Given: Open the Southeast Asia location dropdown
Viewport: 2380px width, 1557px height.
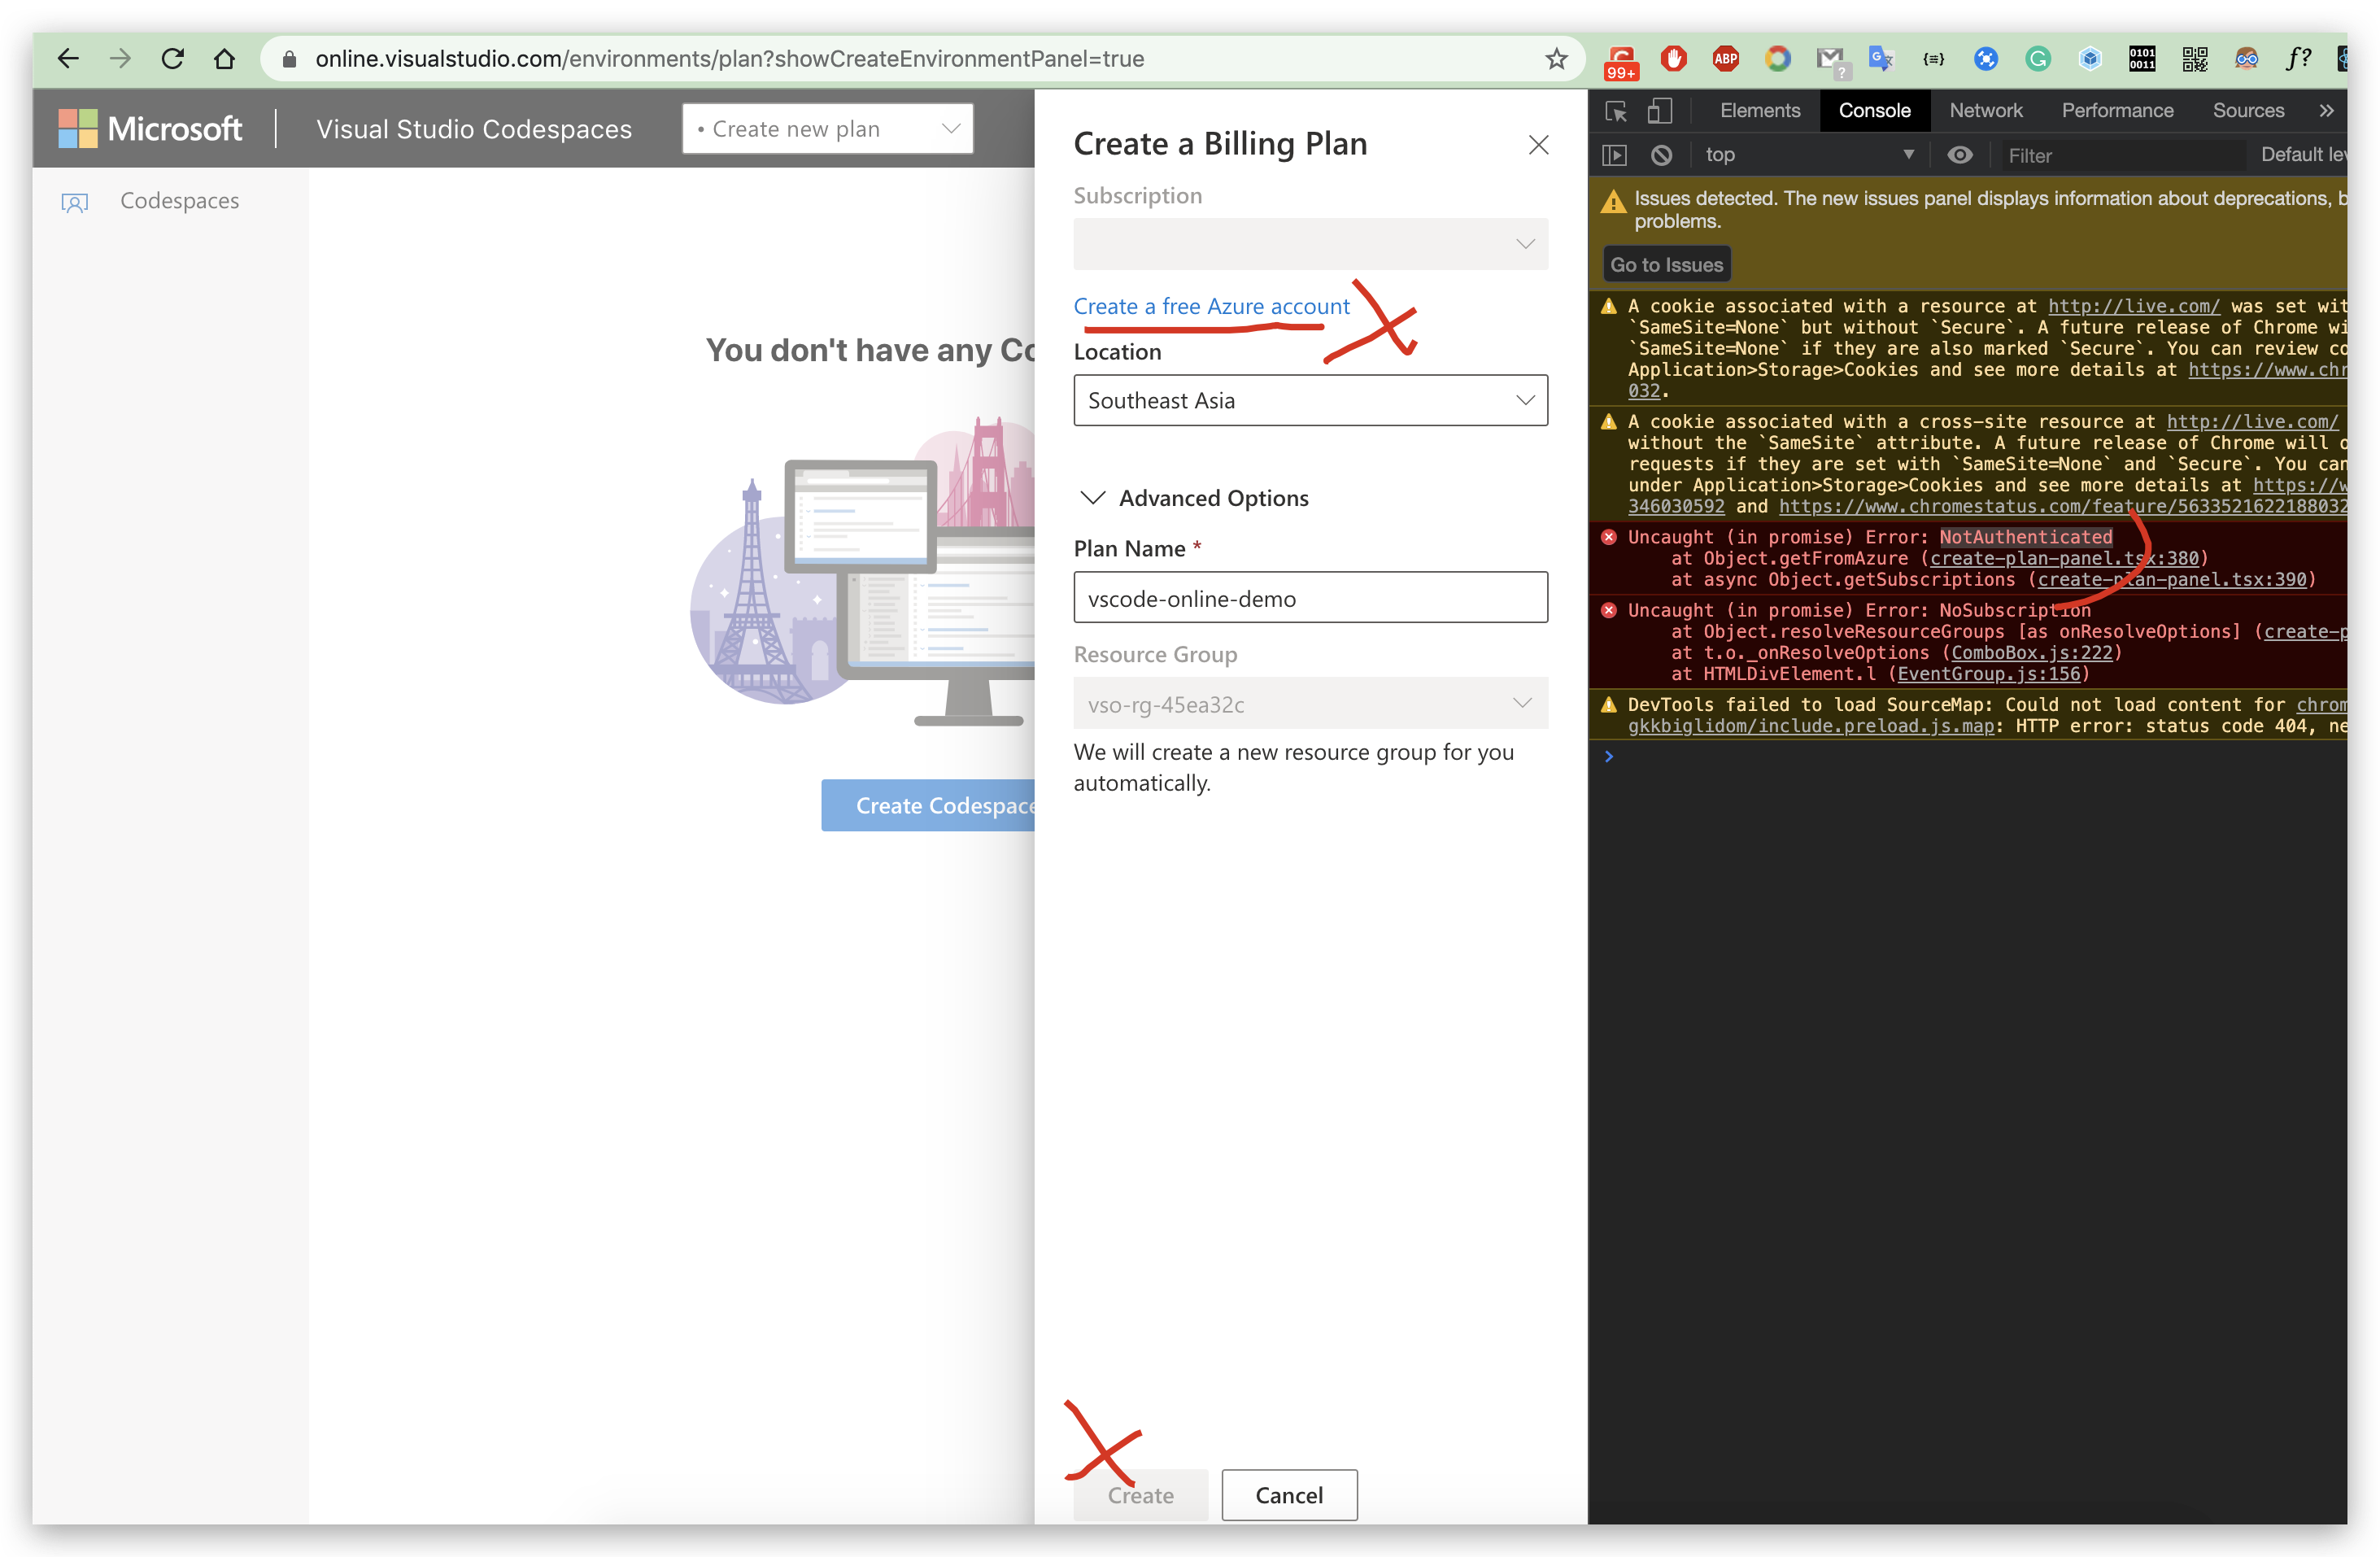Looking at the screenshot, I should click(1310, 400).
